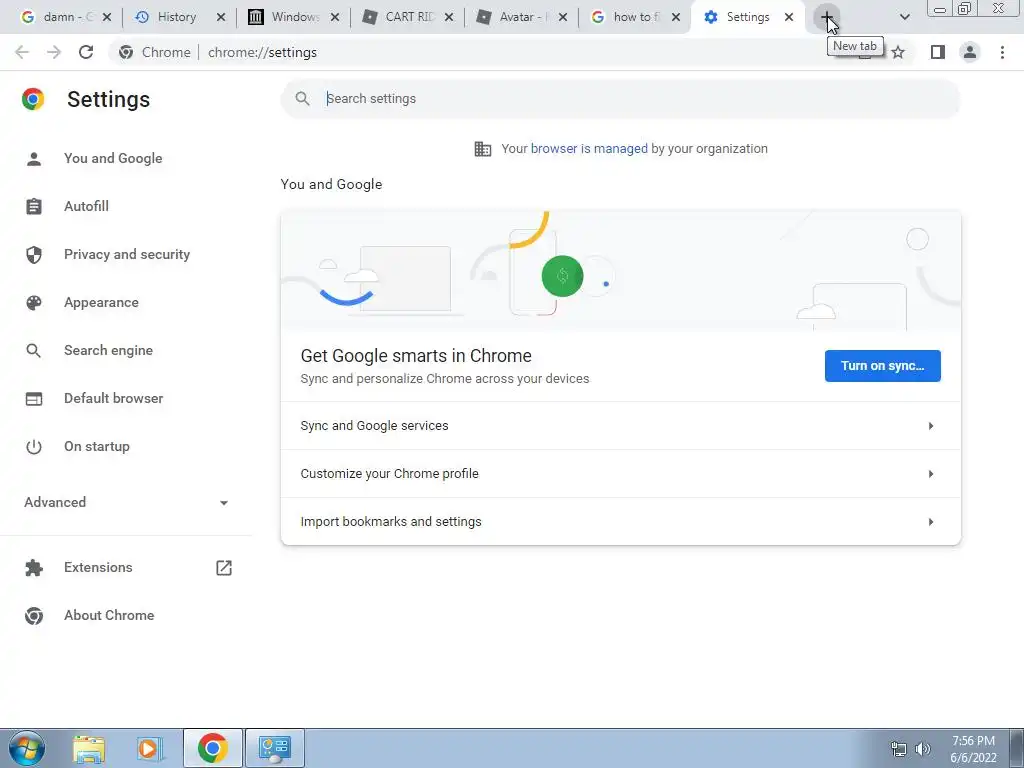Click the New tab plus button
This screenshot has width=1024, height=768.
point(827,17)
